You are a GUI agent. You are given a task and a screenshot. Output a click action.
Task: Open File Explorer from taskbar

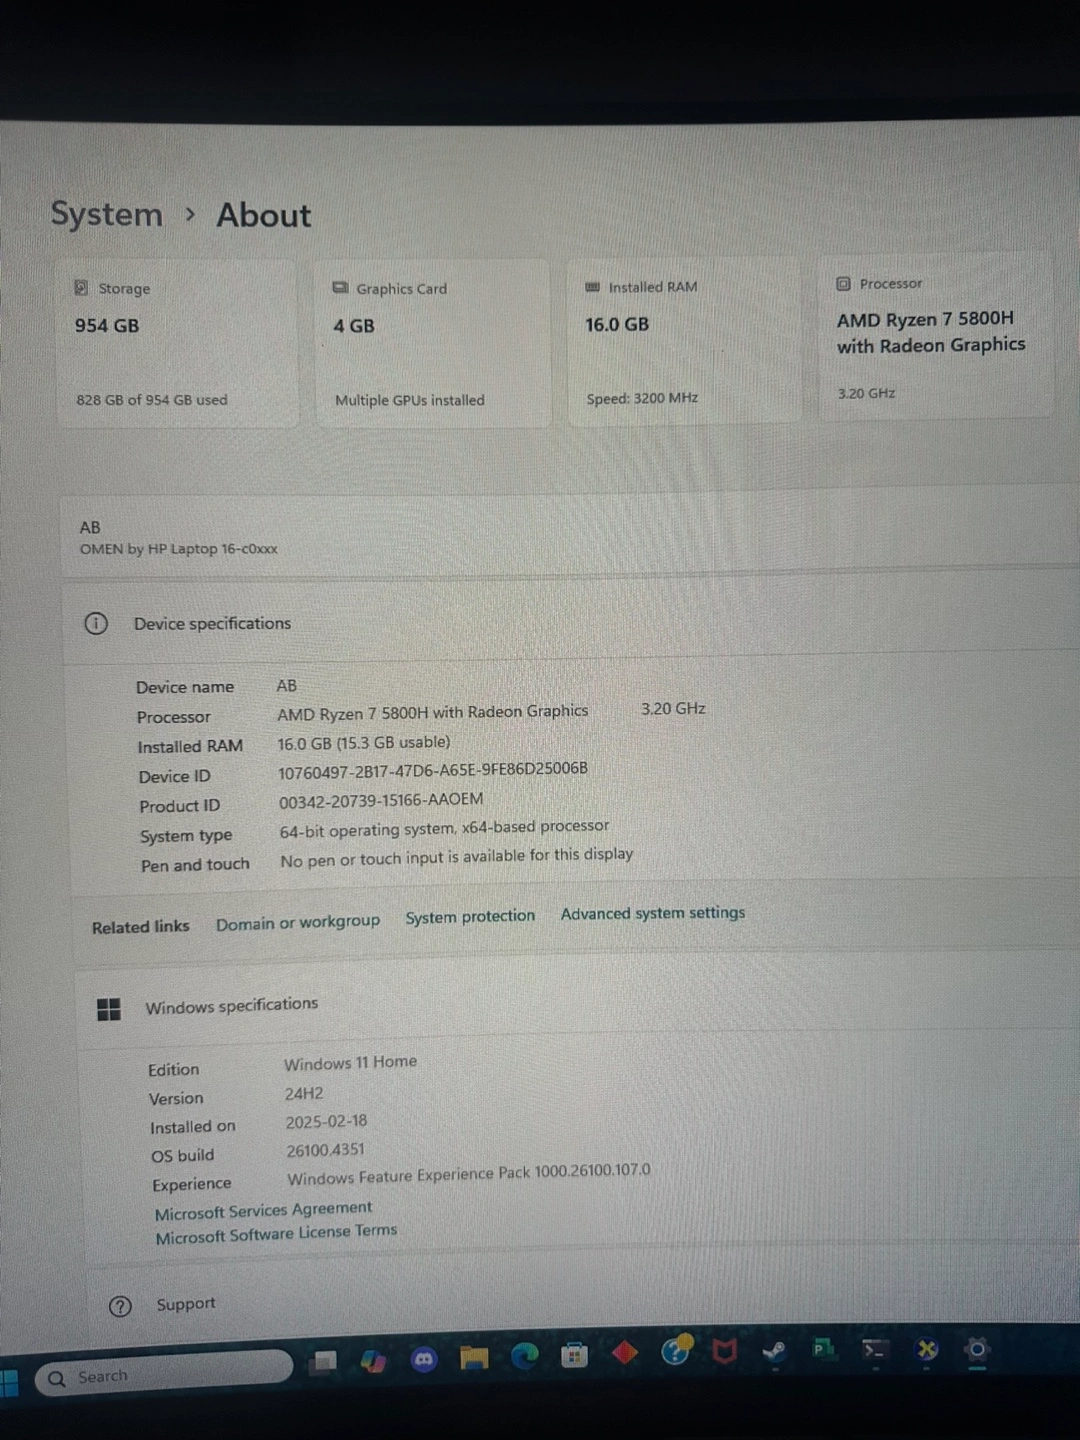point(474,1357)
